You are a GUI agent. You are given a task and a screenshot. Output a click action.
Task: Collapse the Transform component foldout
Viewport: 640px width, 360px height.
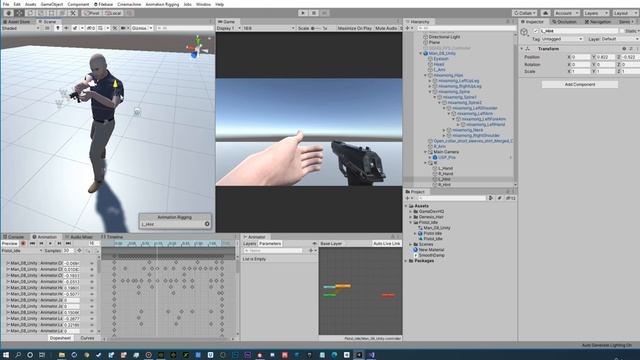click(x=522, y=49)
